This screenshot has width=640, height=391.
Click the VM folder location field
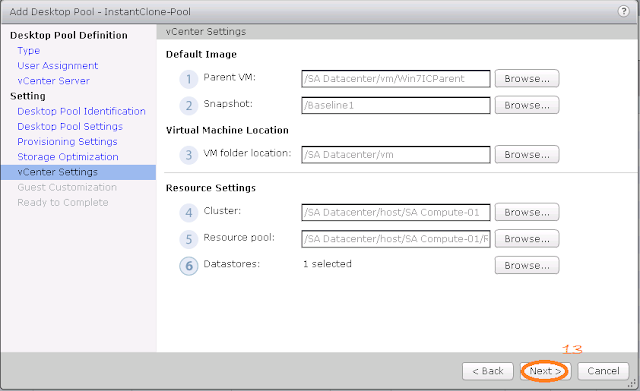[x=396, y=155]
